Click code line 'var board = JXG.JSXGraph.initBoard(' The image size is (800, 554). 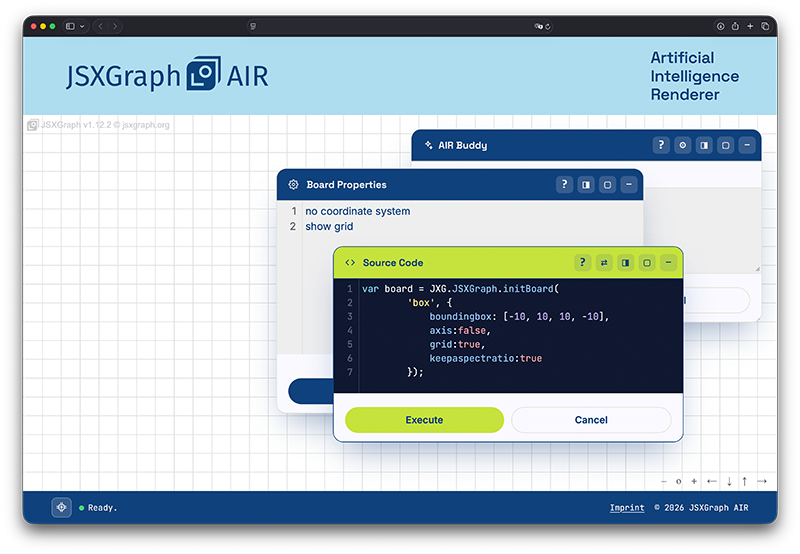(461, 289)
